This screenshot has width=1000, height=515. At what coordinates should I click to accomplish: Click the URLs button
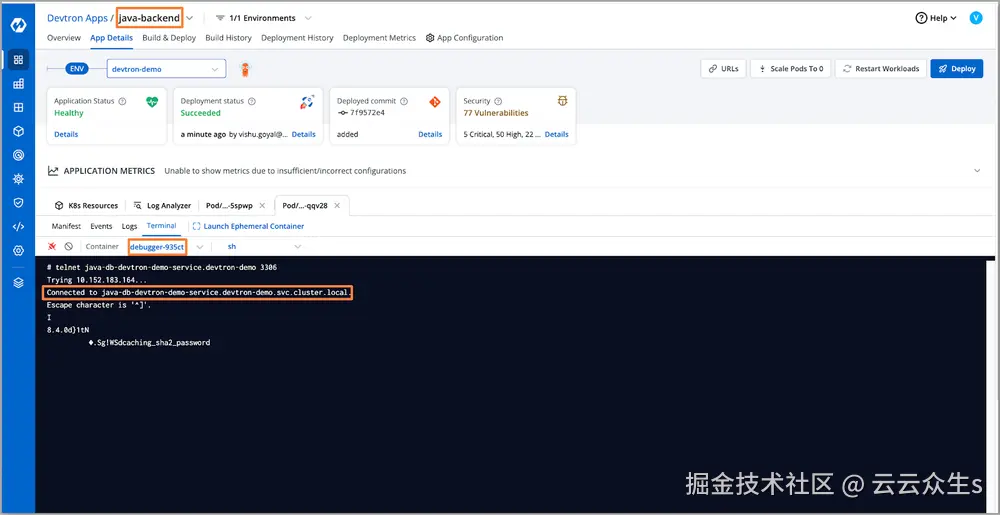click(x=723, y=69)
